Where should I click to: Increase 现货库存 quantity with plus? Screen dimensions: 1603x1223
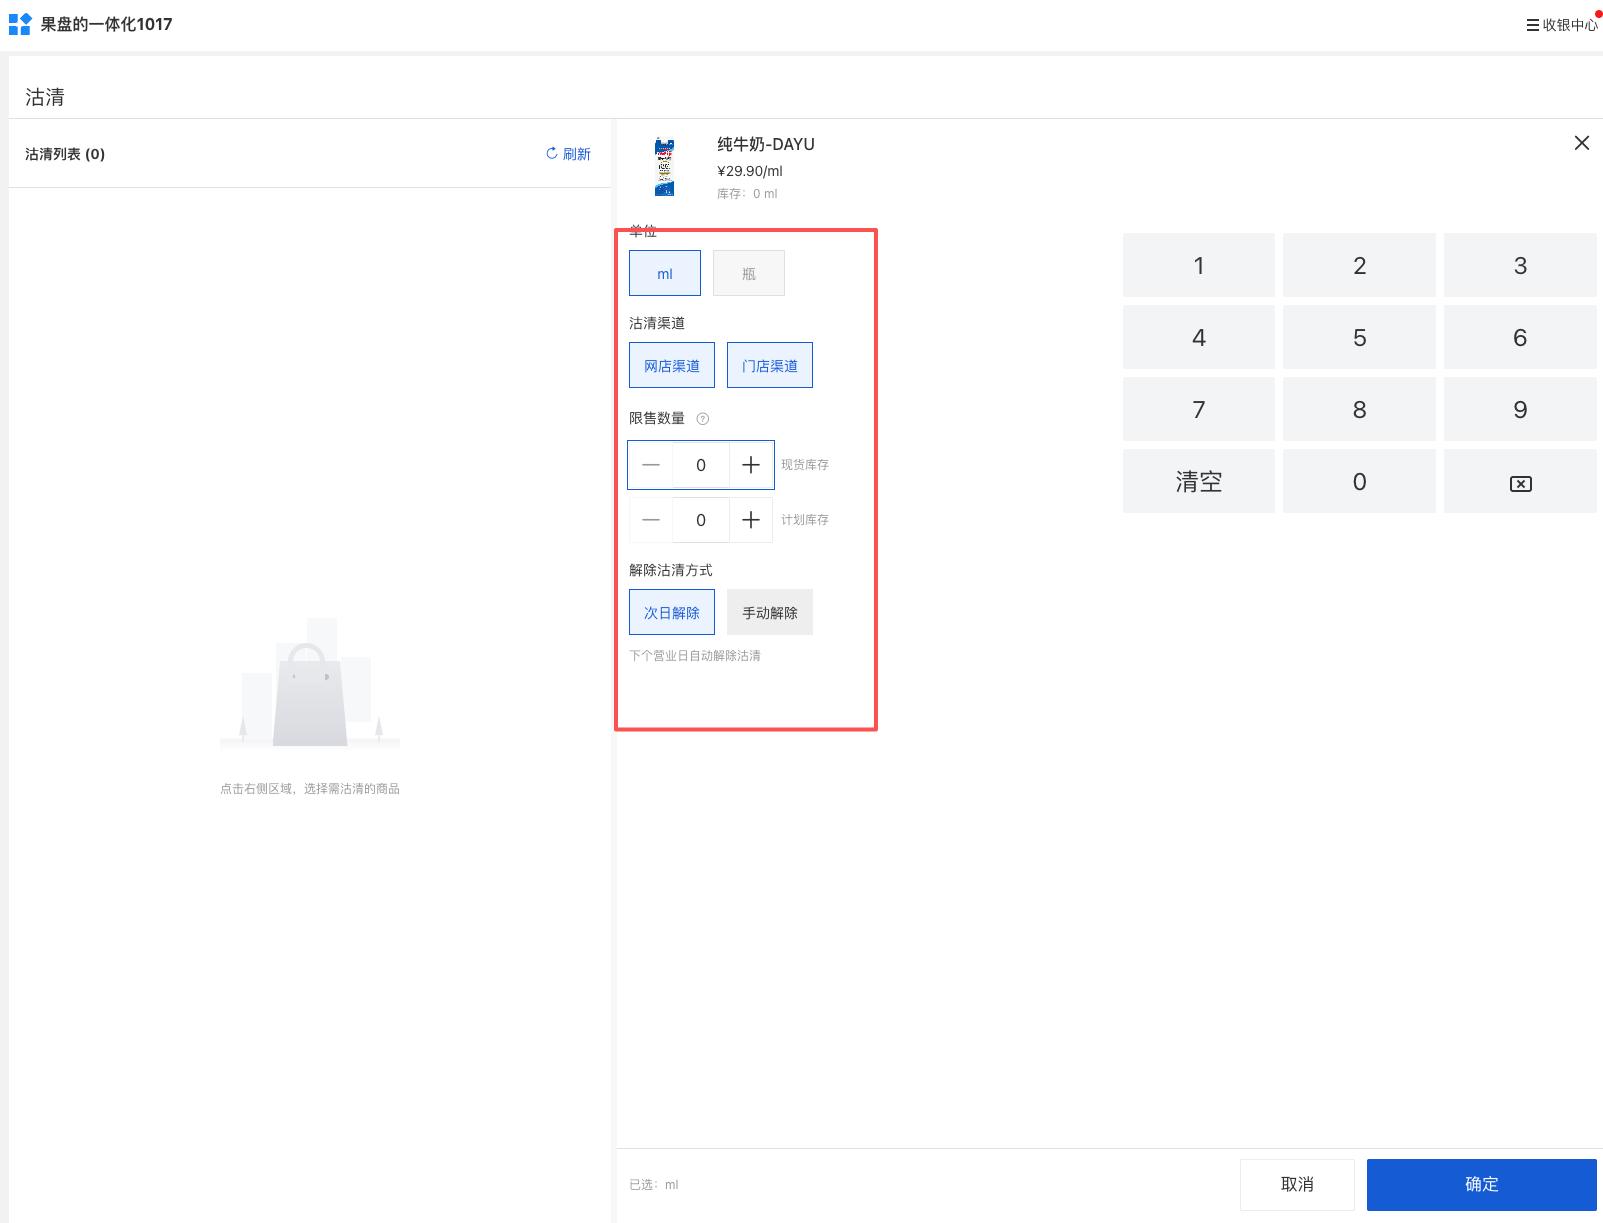coord(751,465)
